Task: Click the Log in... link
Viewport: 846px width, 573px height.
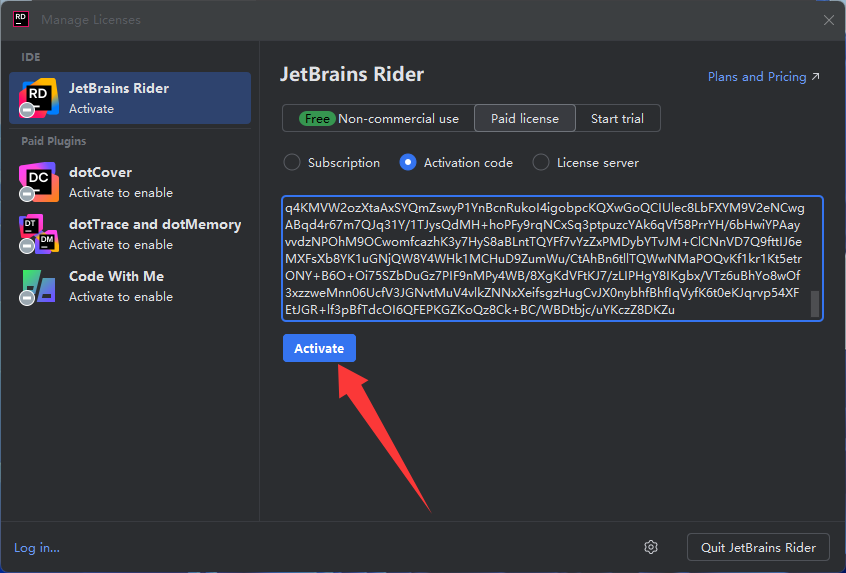Action: coord(37,548)
